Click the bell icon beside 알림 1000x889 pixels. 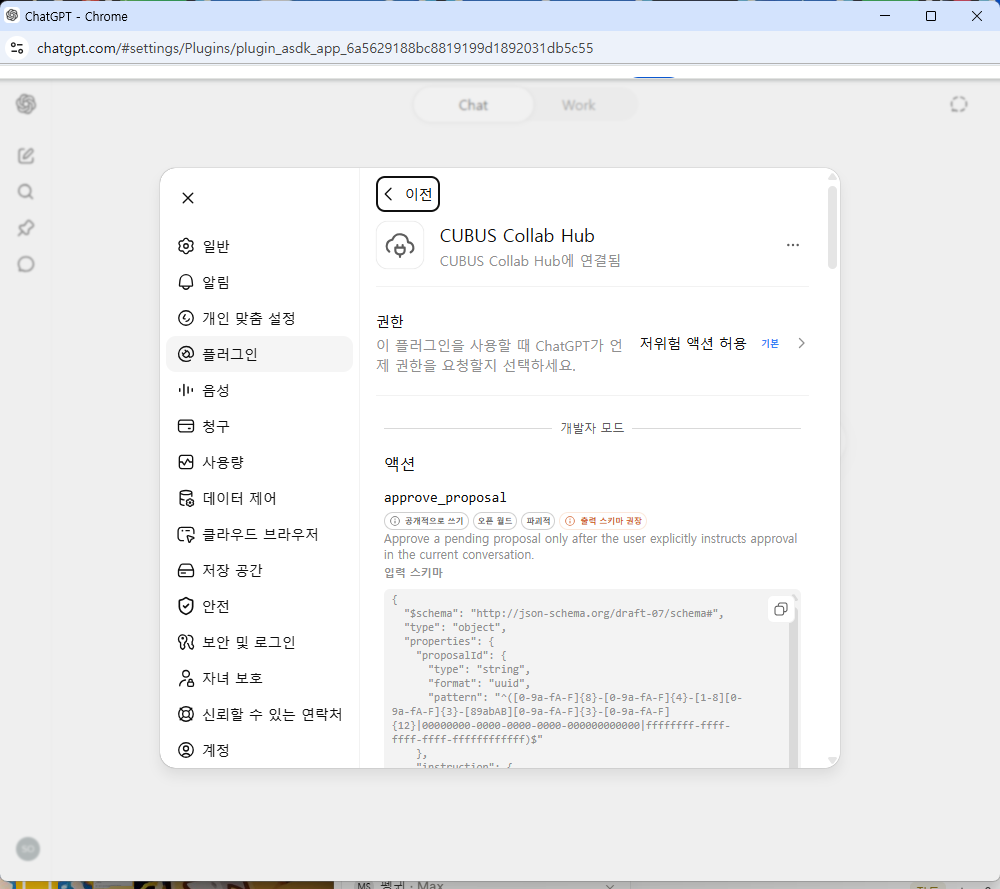[x=186, y=282]
